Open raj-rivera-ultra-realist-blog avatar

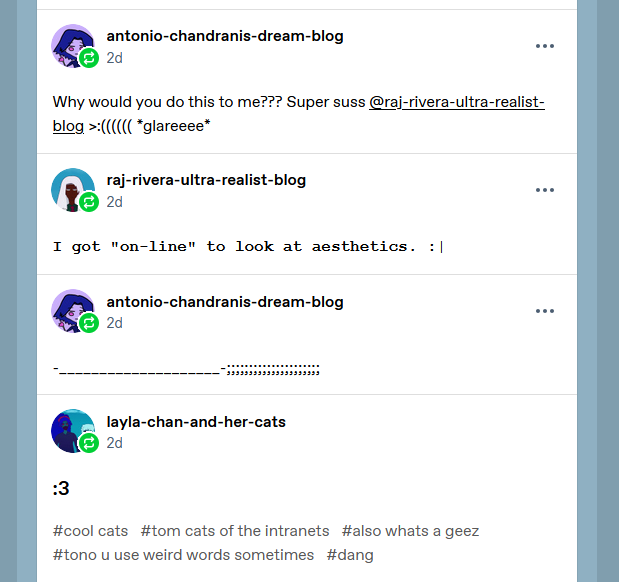tap(73, 190)
